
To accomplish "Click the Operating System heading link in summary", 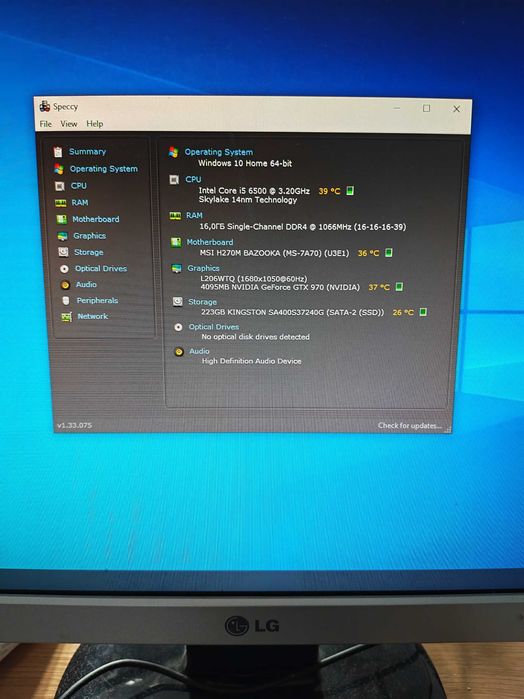I will (x=219, y=152).
